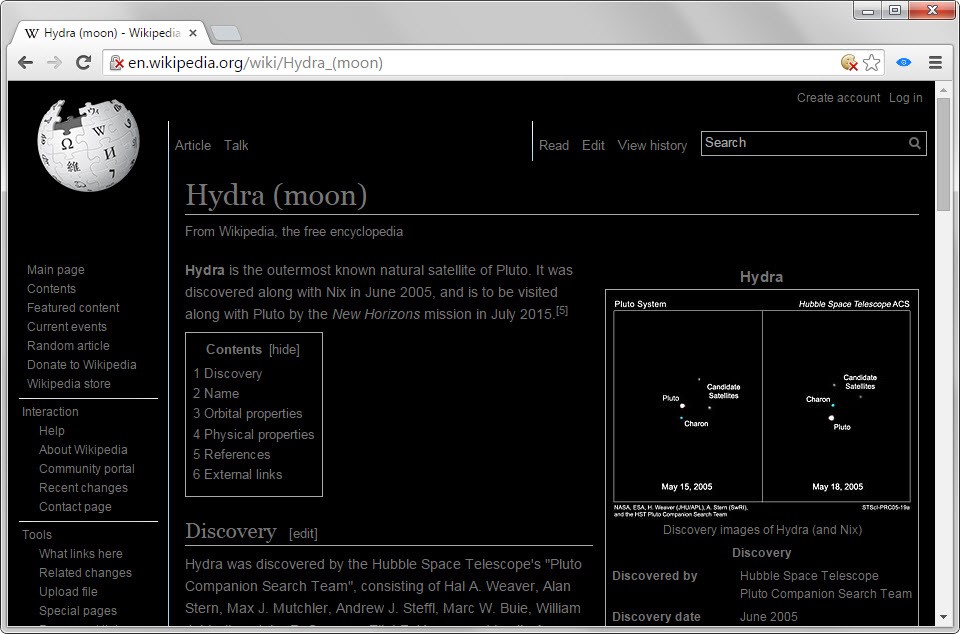The height and width of the screenshot is (634, 960).
Task: Click [edit] beside Discovery heading
Action: [303, 534]
